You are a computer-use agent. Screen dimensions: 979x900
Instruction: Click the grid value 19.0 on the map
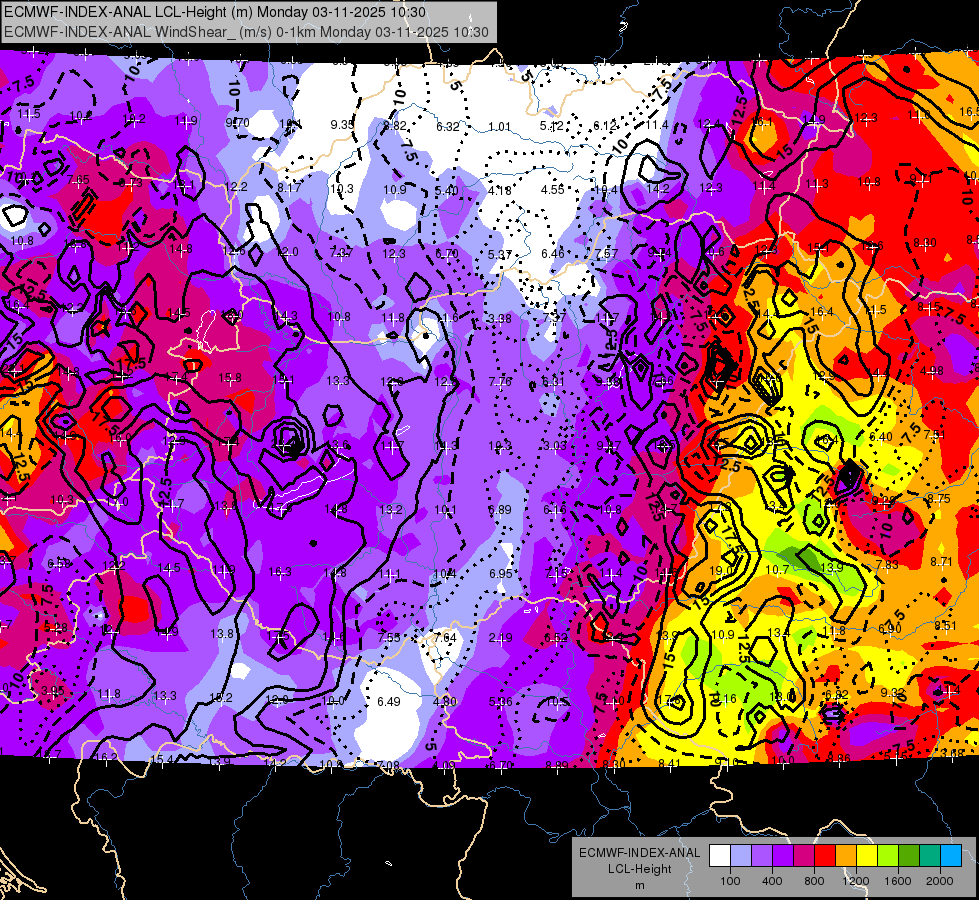click(721, 571)
